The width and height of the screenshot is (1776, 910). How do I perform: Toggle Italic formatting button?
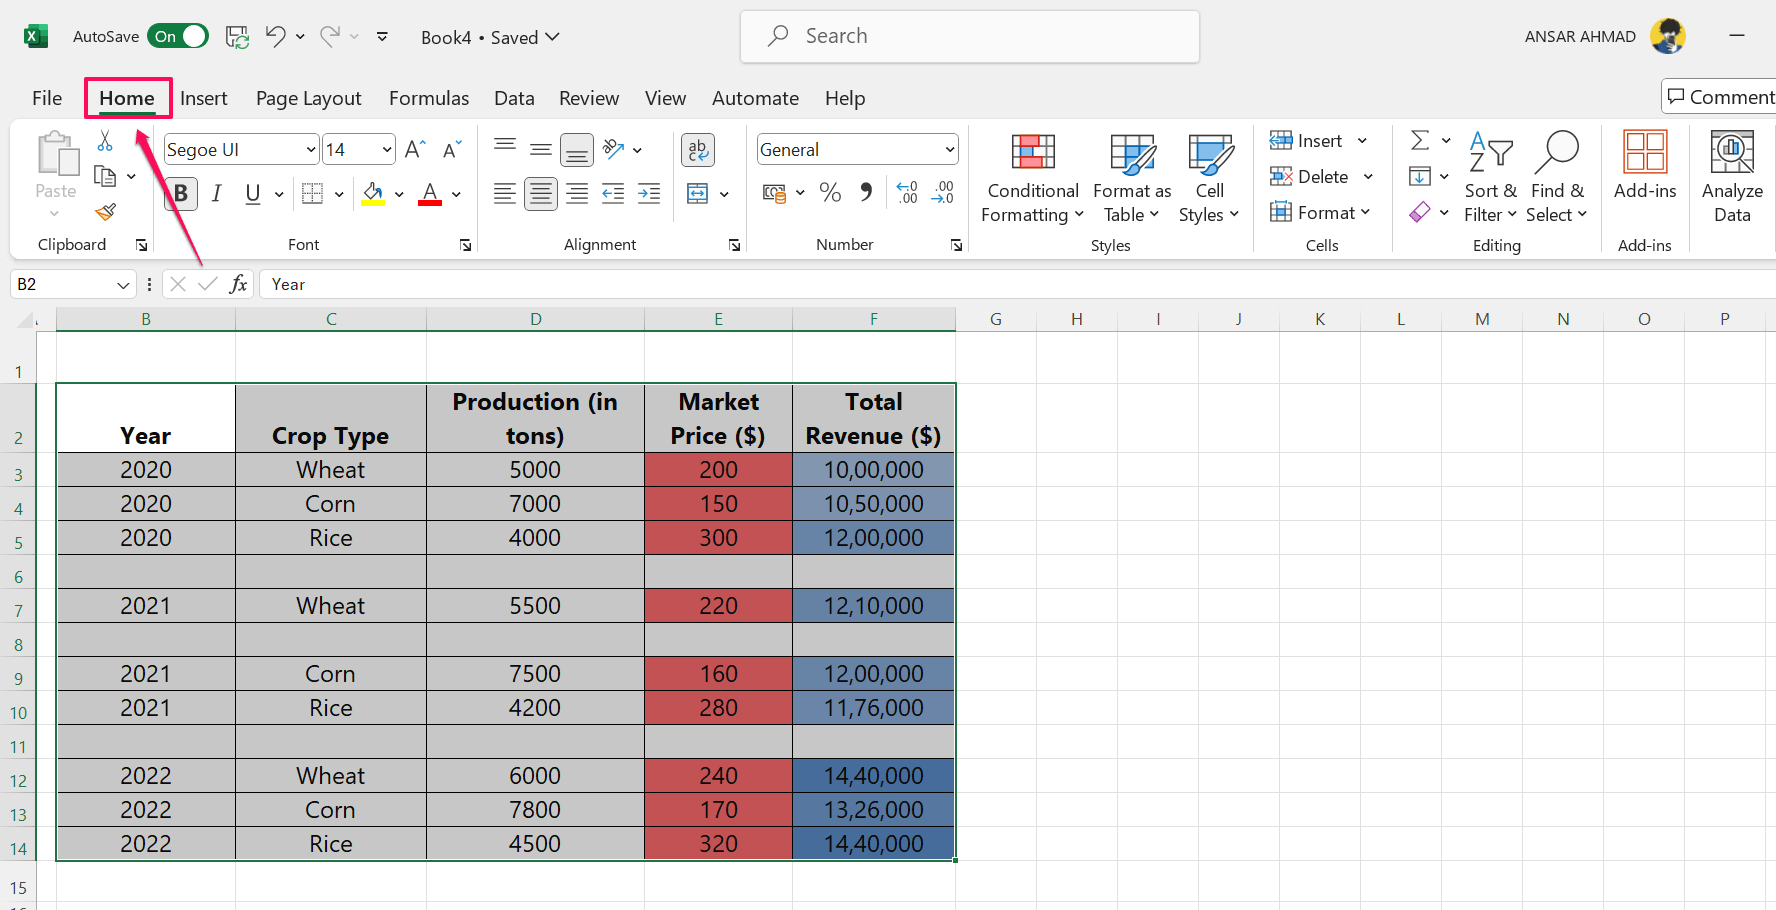click(x=216, y=193)
